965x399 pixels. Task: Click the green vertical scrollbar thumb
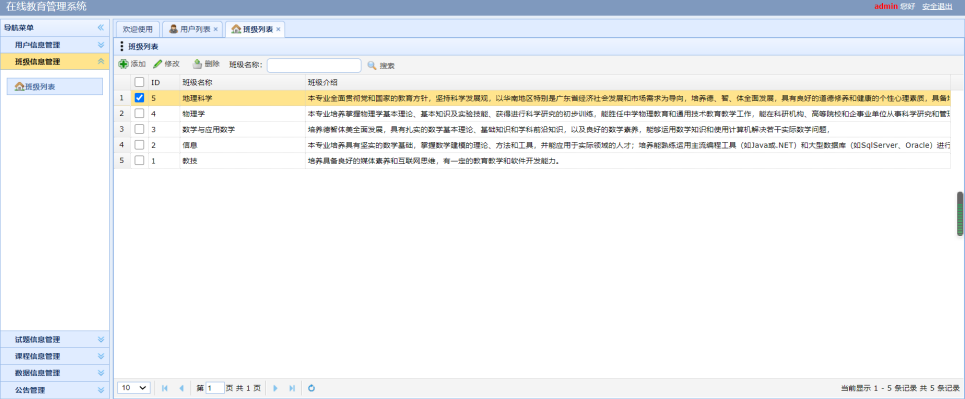coord(959,214)
